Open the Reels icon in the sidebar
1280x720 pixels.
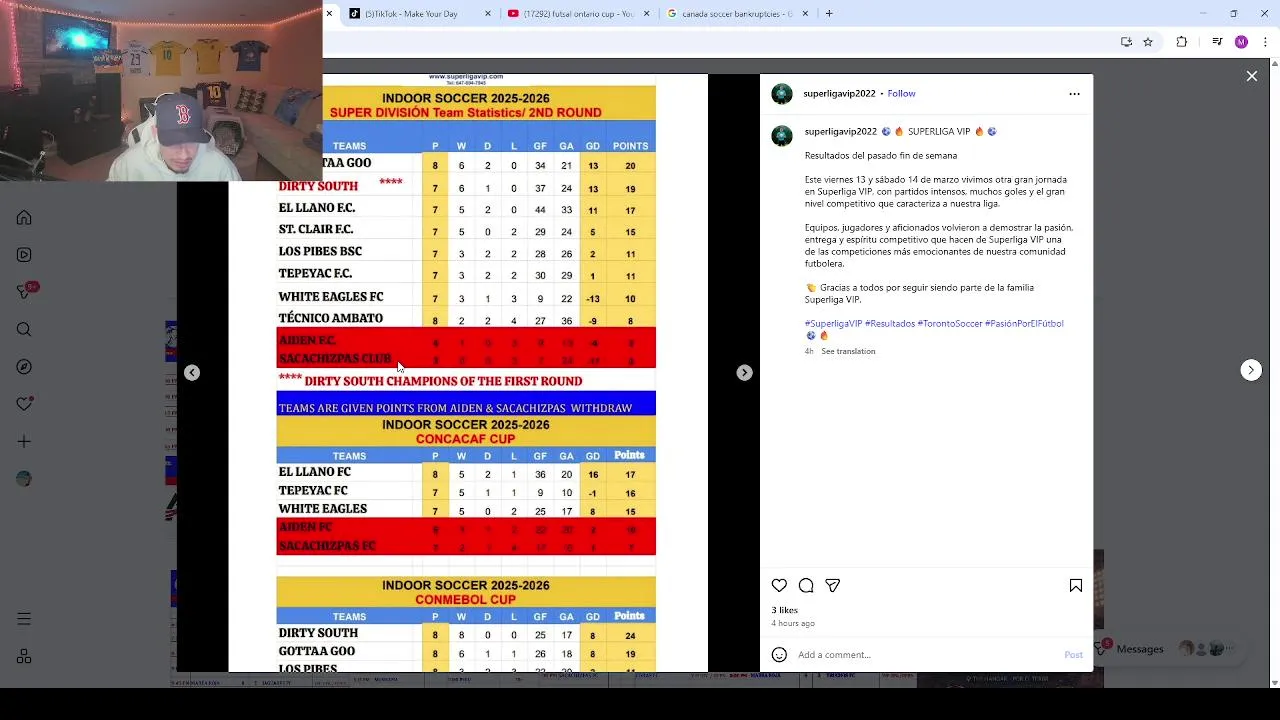[24, 255]
